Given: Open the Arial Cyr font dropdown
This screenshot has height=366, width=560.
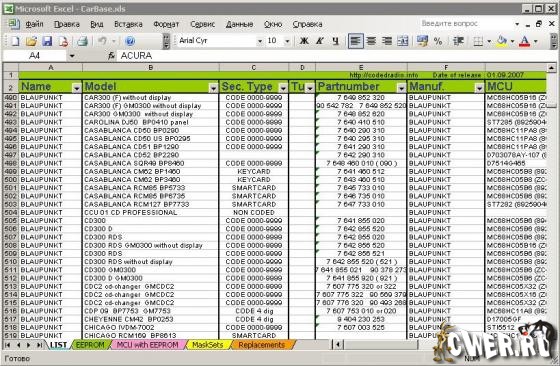Looking at the screenshot, I should click(x=260, y=41).
